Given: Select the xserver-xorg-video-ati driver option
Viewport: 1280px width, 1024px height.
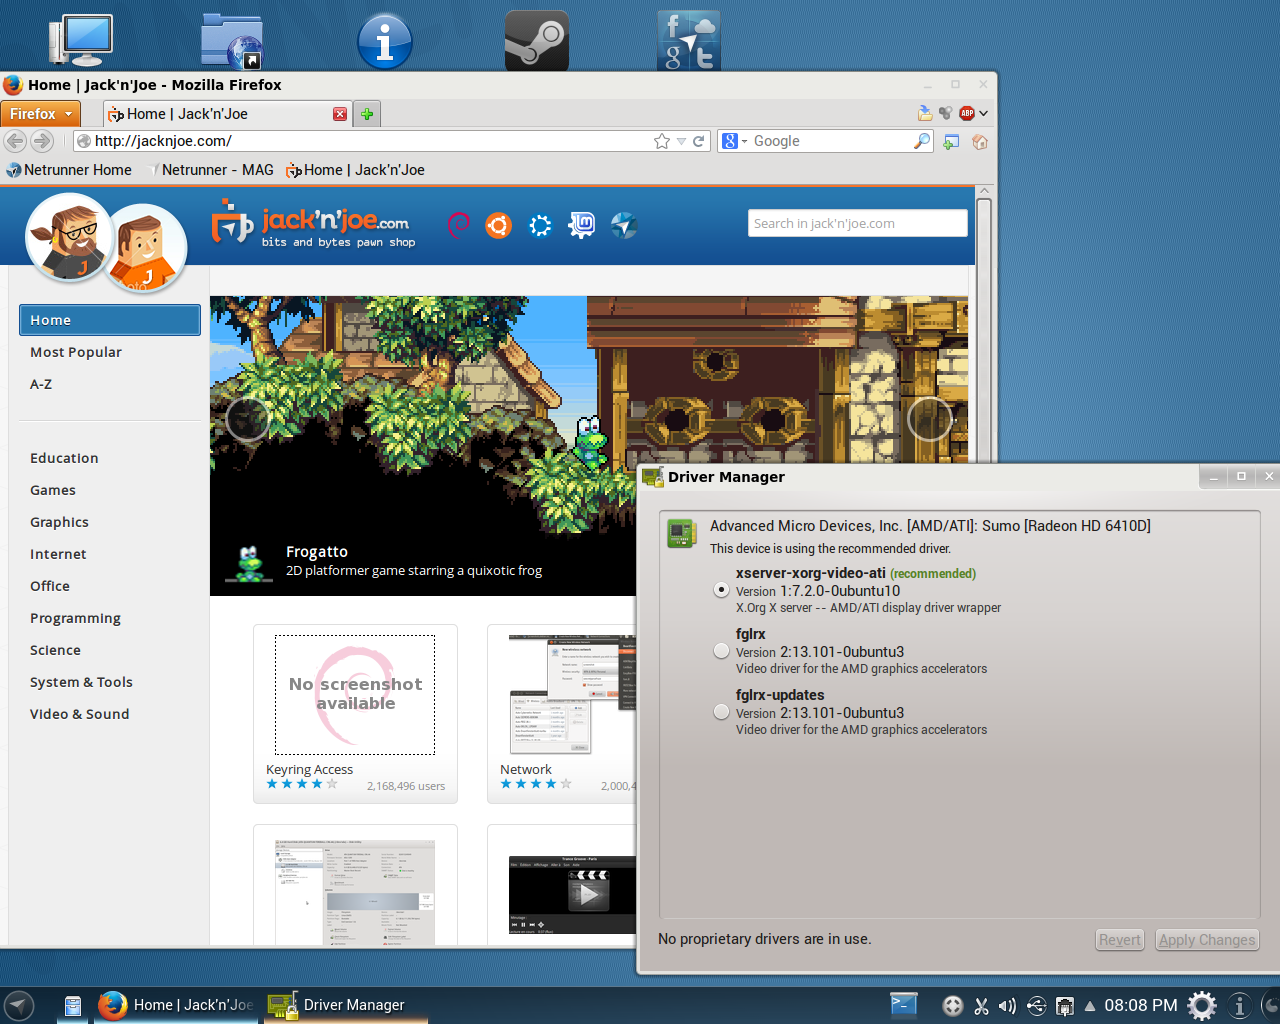Looking at the screenshot, I should [x=721, y=590].
